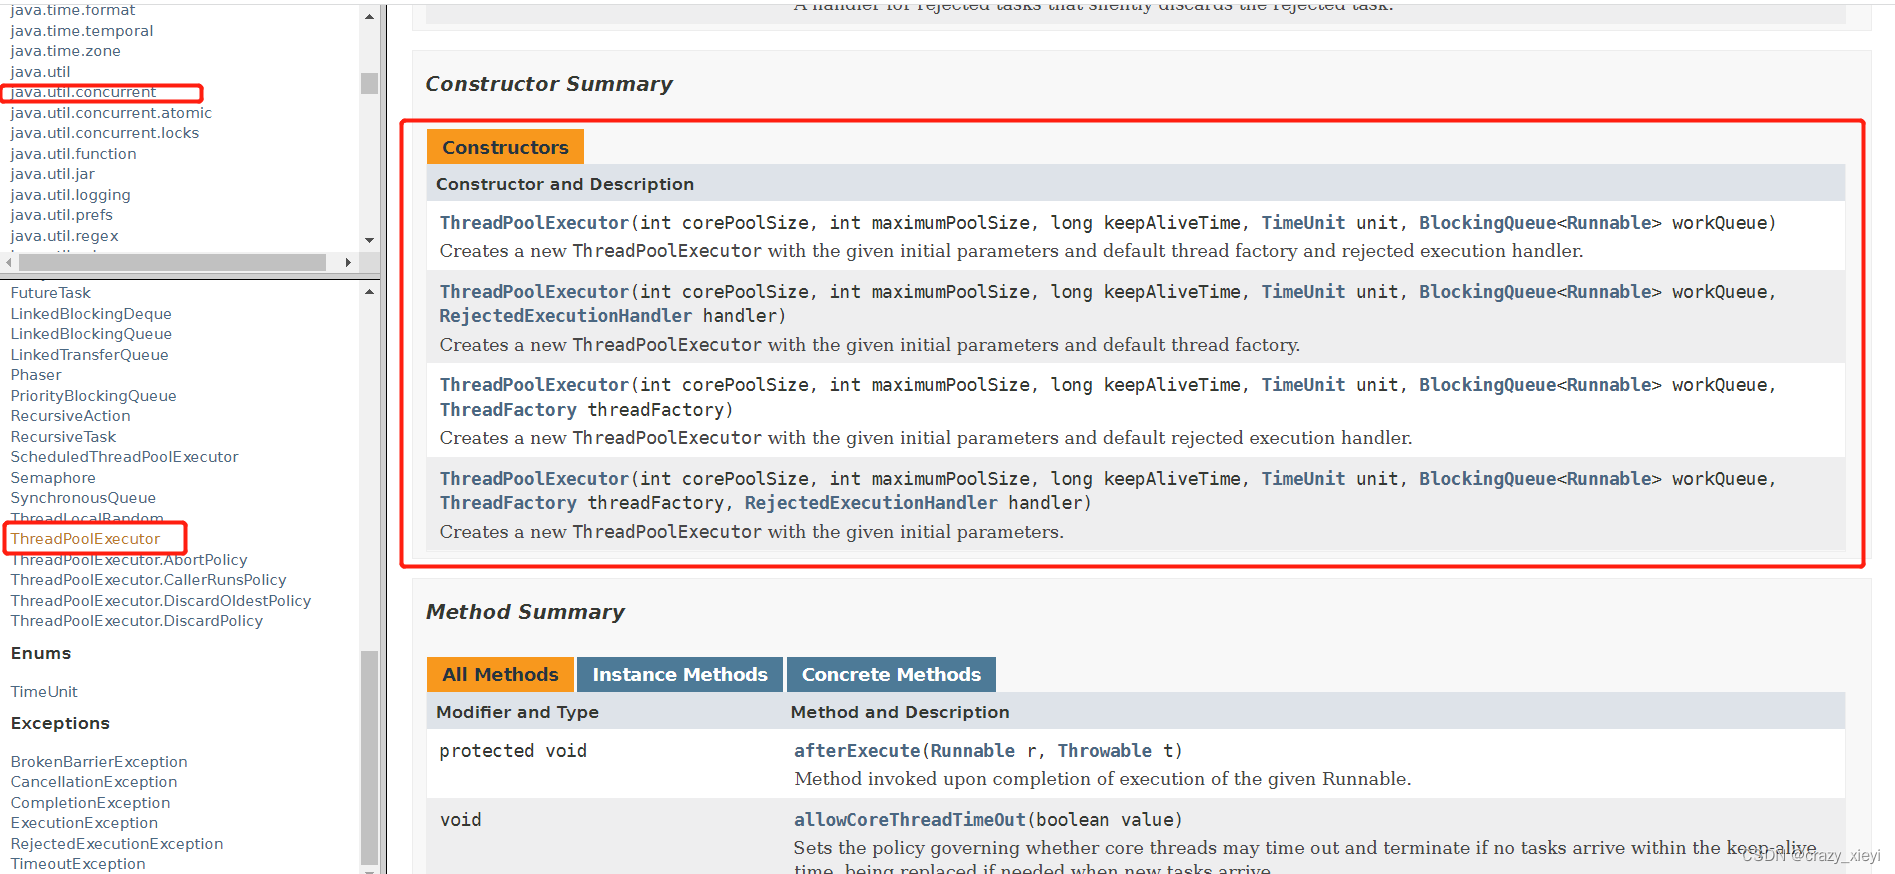Open the first five-parameter ThreadPoolExecutor constructor
This screenshot has height=874, width=1895.
pos(534,223)
